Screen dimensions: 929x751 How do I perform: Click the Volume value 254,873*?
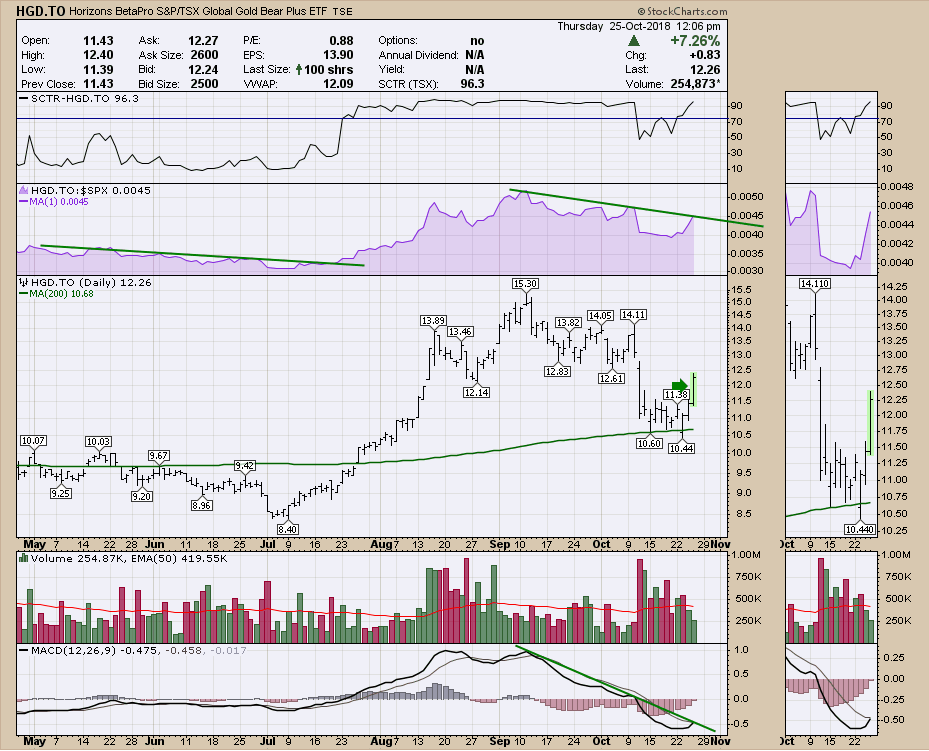coord(696,84)
